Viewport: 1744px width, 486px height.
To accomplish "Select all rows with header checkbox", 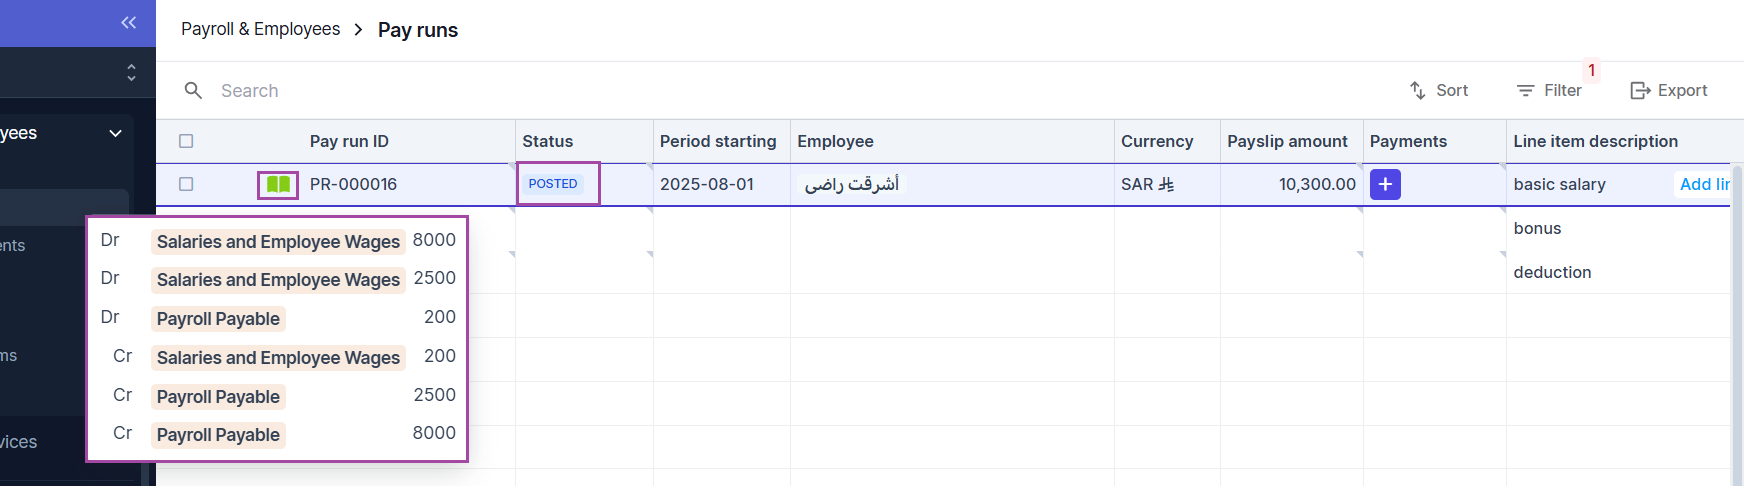I will (x=186, y=141).
